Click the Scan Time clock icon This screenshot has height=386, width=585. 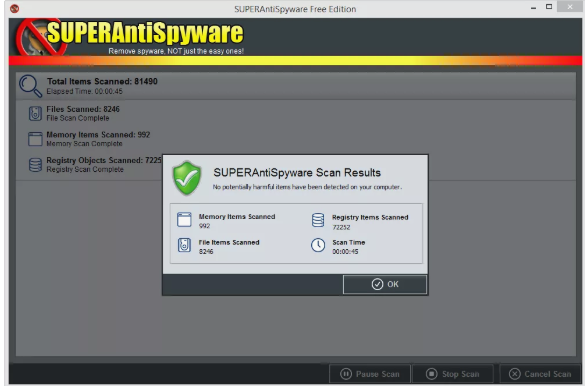click(x=318, y=245)
